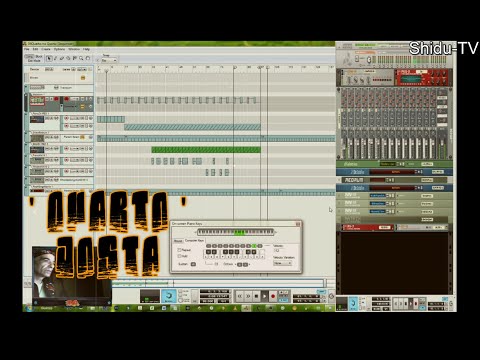Click the blue metronome click button in the transport
480x360 pixels.
pos(169,296)
